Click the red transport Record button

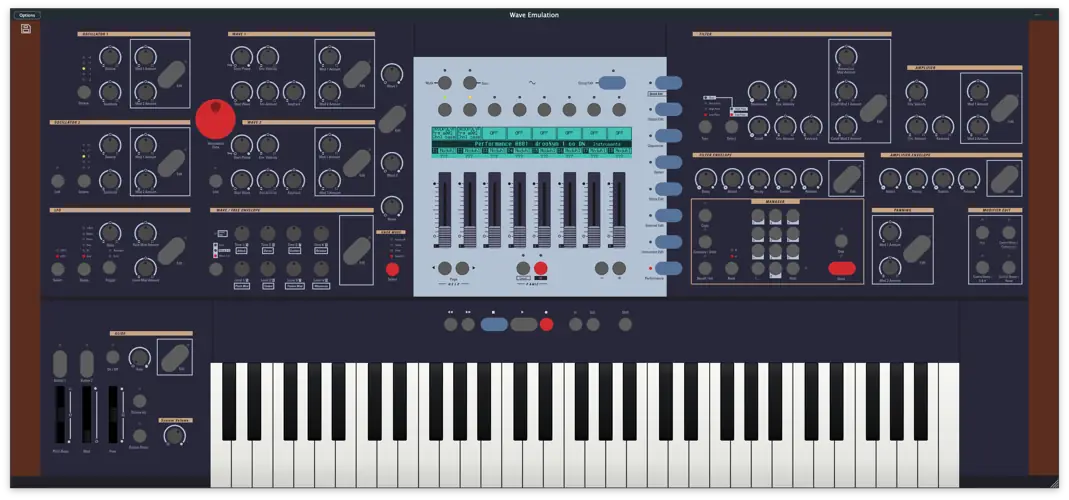click(x=547, y=324)
